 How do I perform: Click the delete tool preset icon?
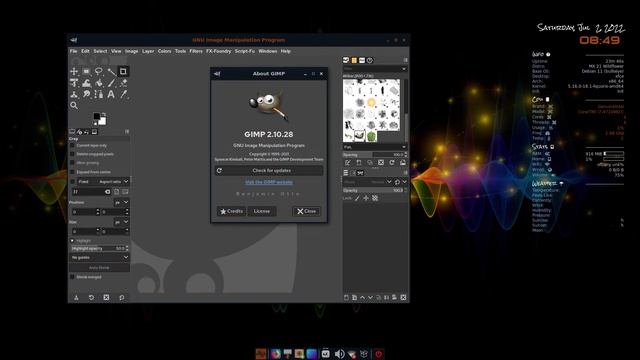click(x=106, y=298)
